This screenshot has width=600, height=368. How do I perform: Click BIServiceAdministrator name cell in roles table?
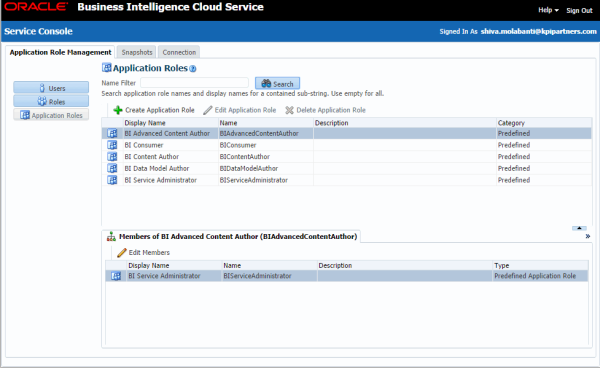[254, 180]
